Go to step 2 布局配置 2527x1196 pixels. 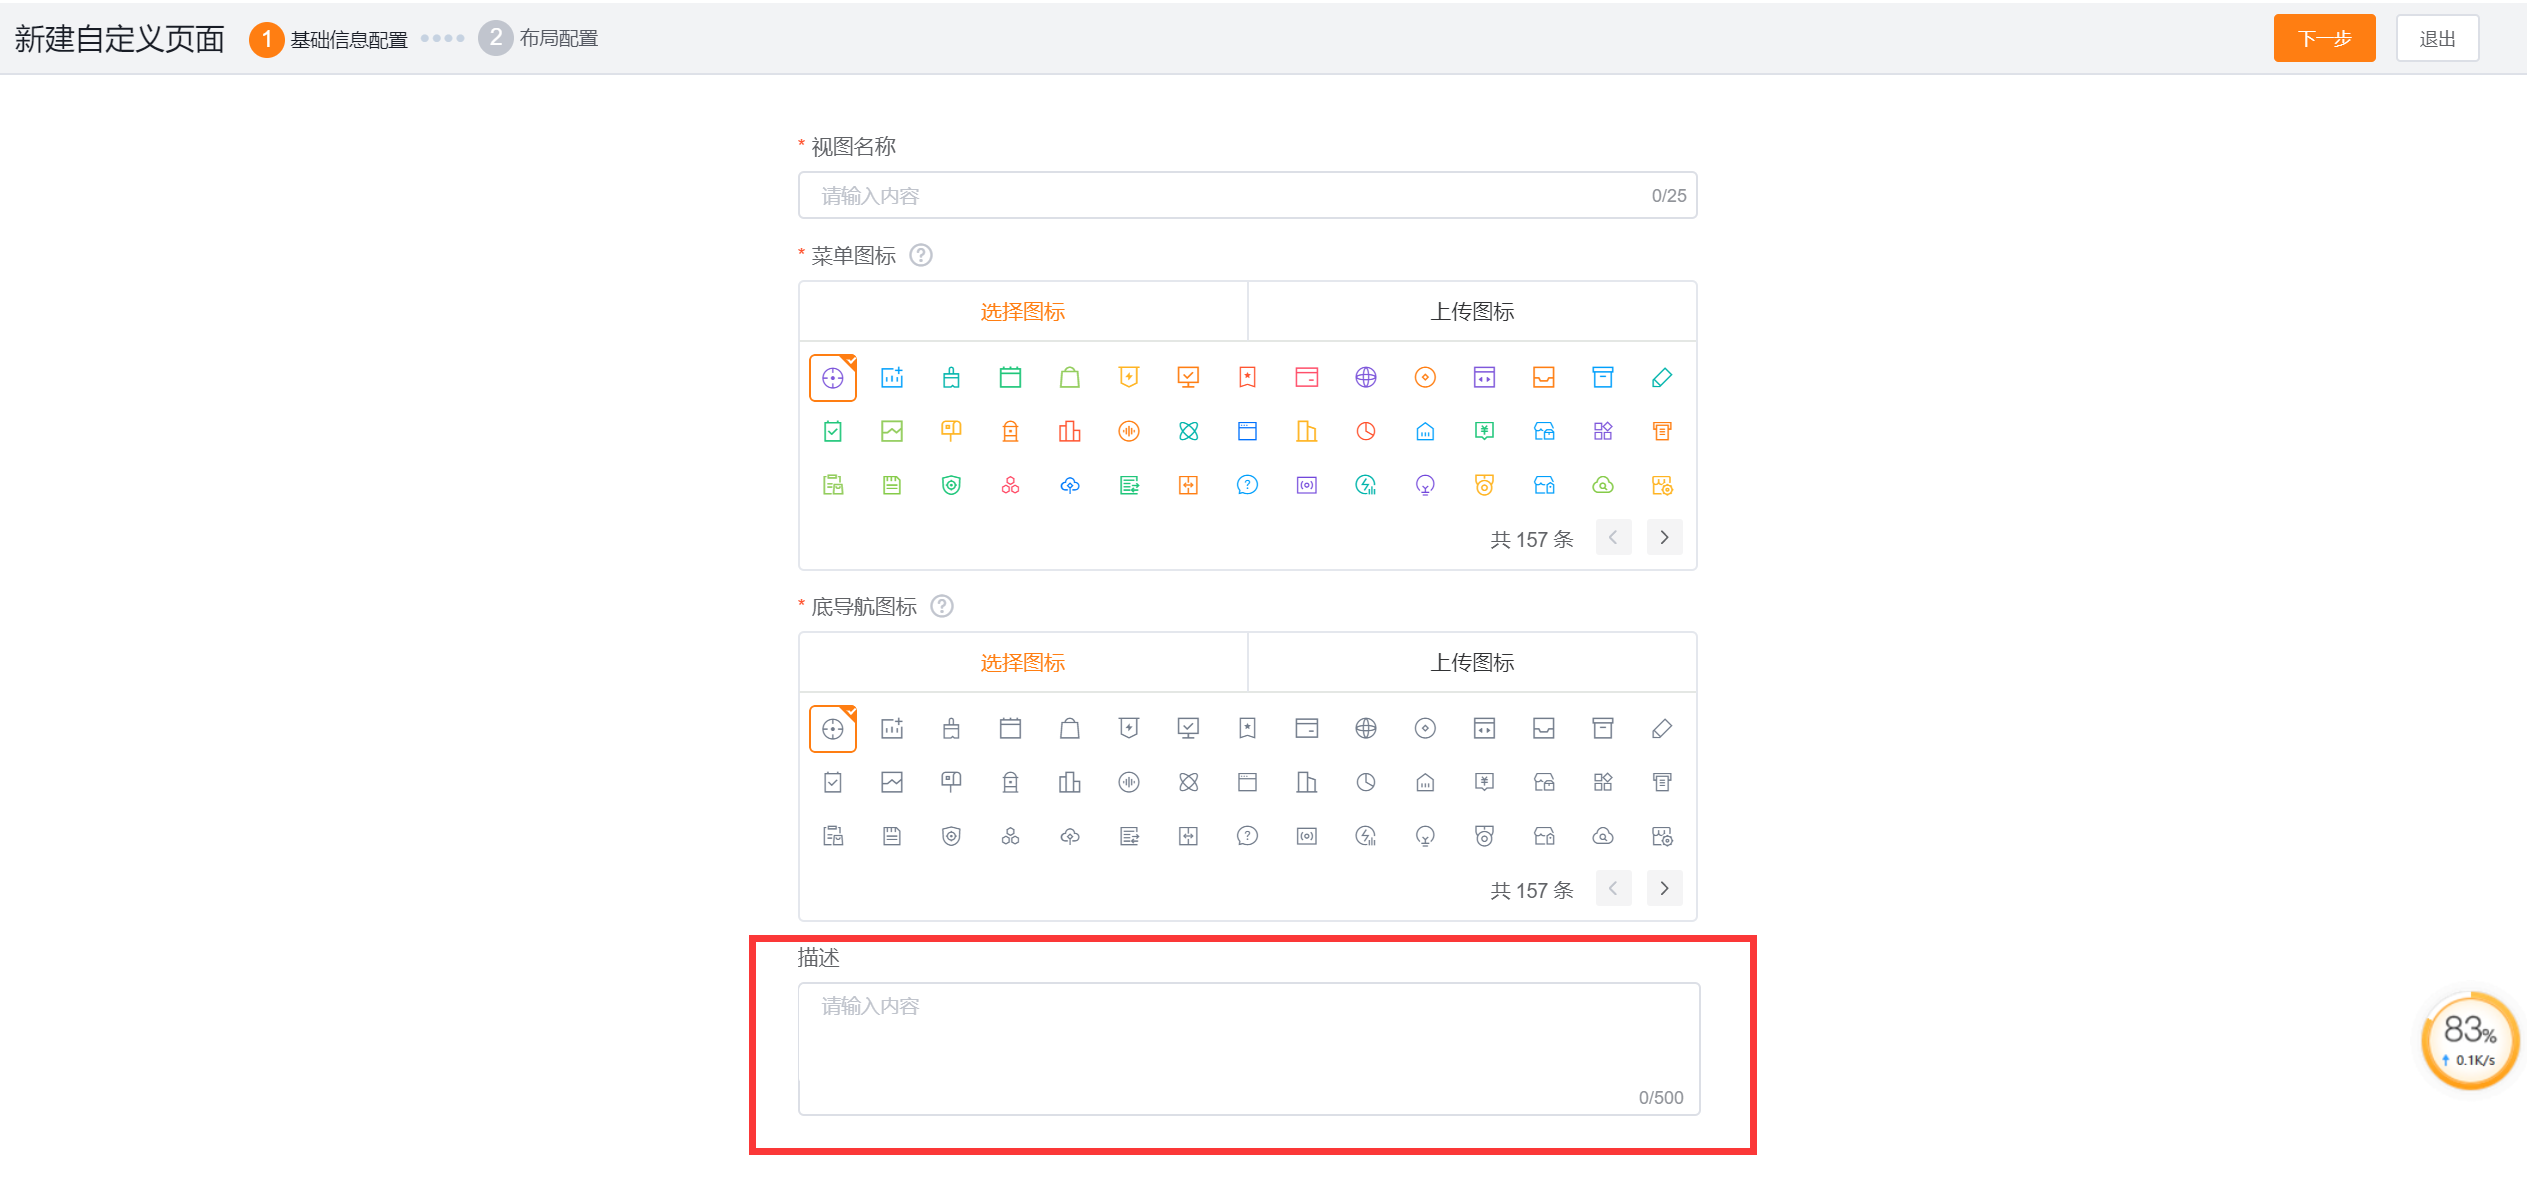pyautogui.click(x=538, y=39)
